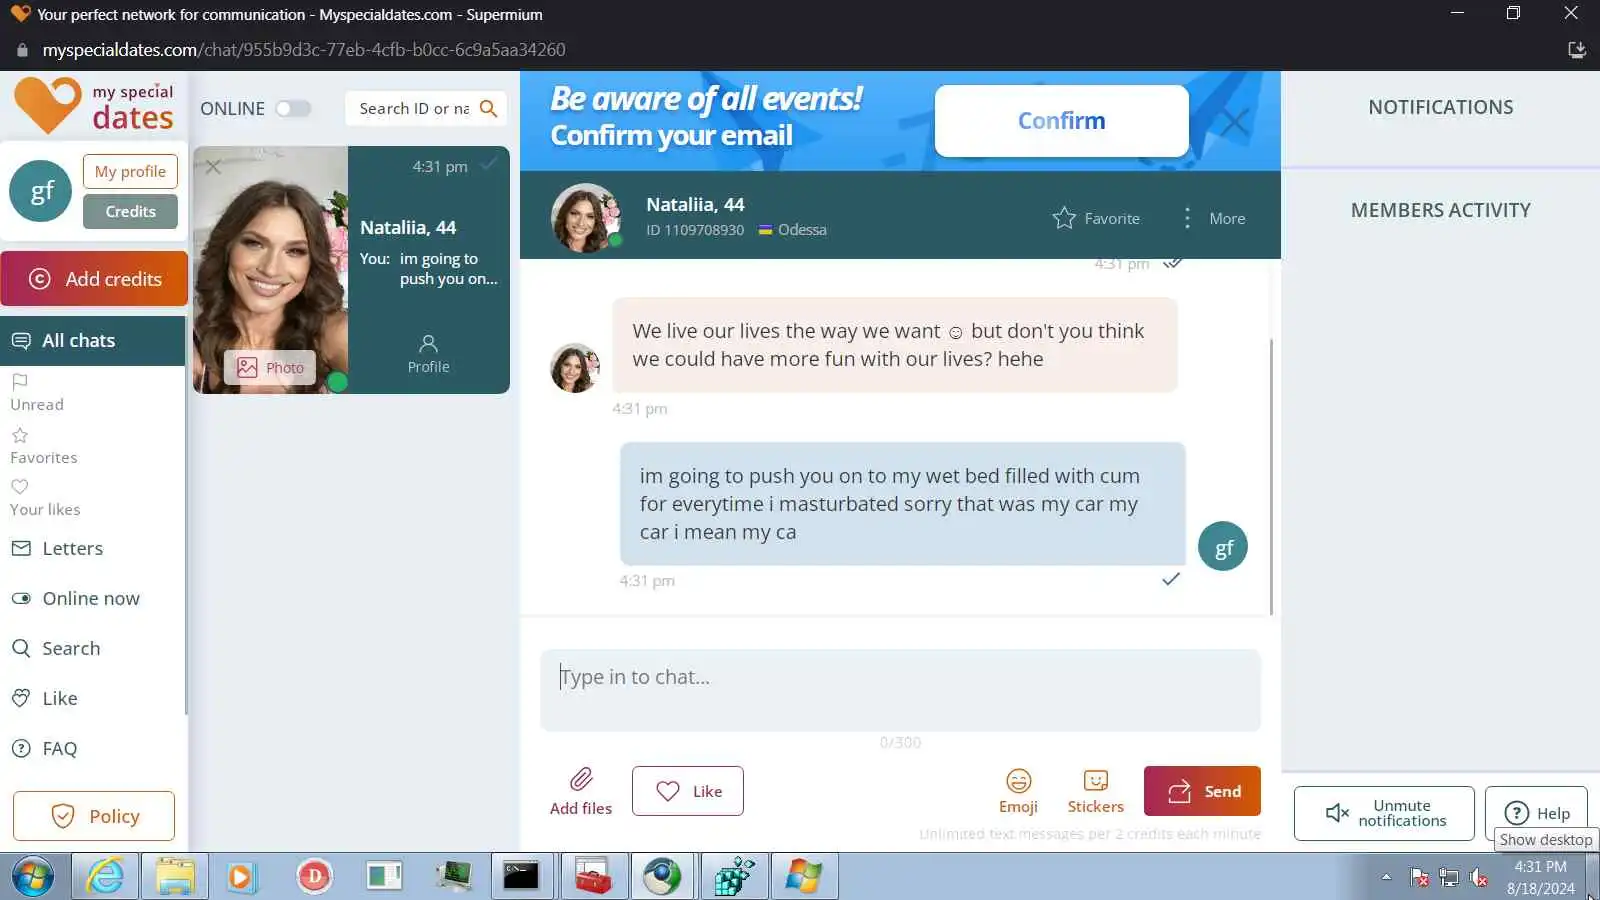Open the Policy button
1600x900 pixels.
click(94, 816)
